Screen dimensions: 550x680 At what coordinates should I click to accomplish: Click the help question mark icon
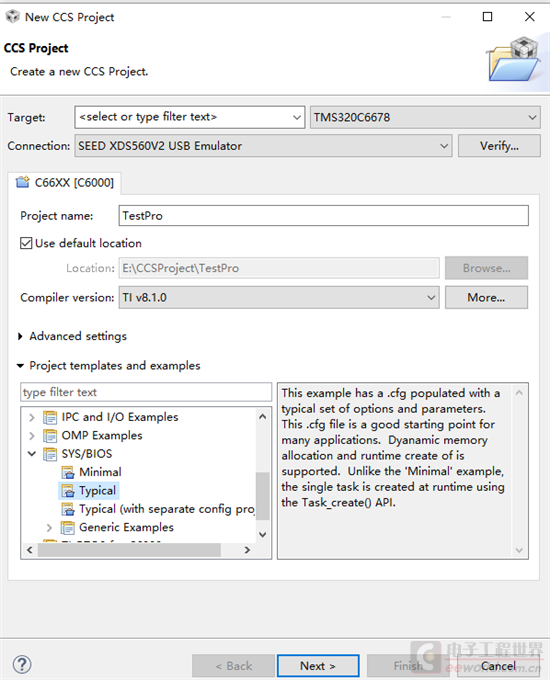22,664
